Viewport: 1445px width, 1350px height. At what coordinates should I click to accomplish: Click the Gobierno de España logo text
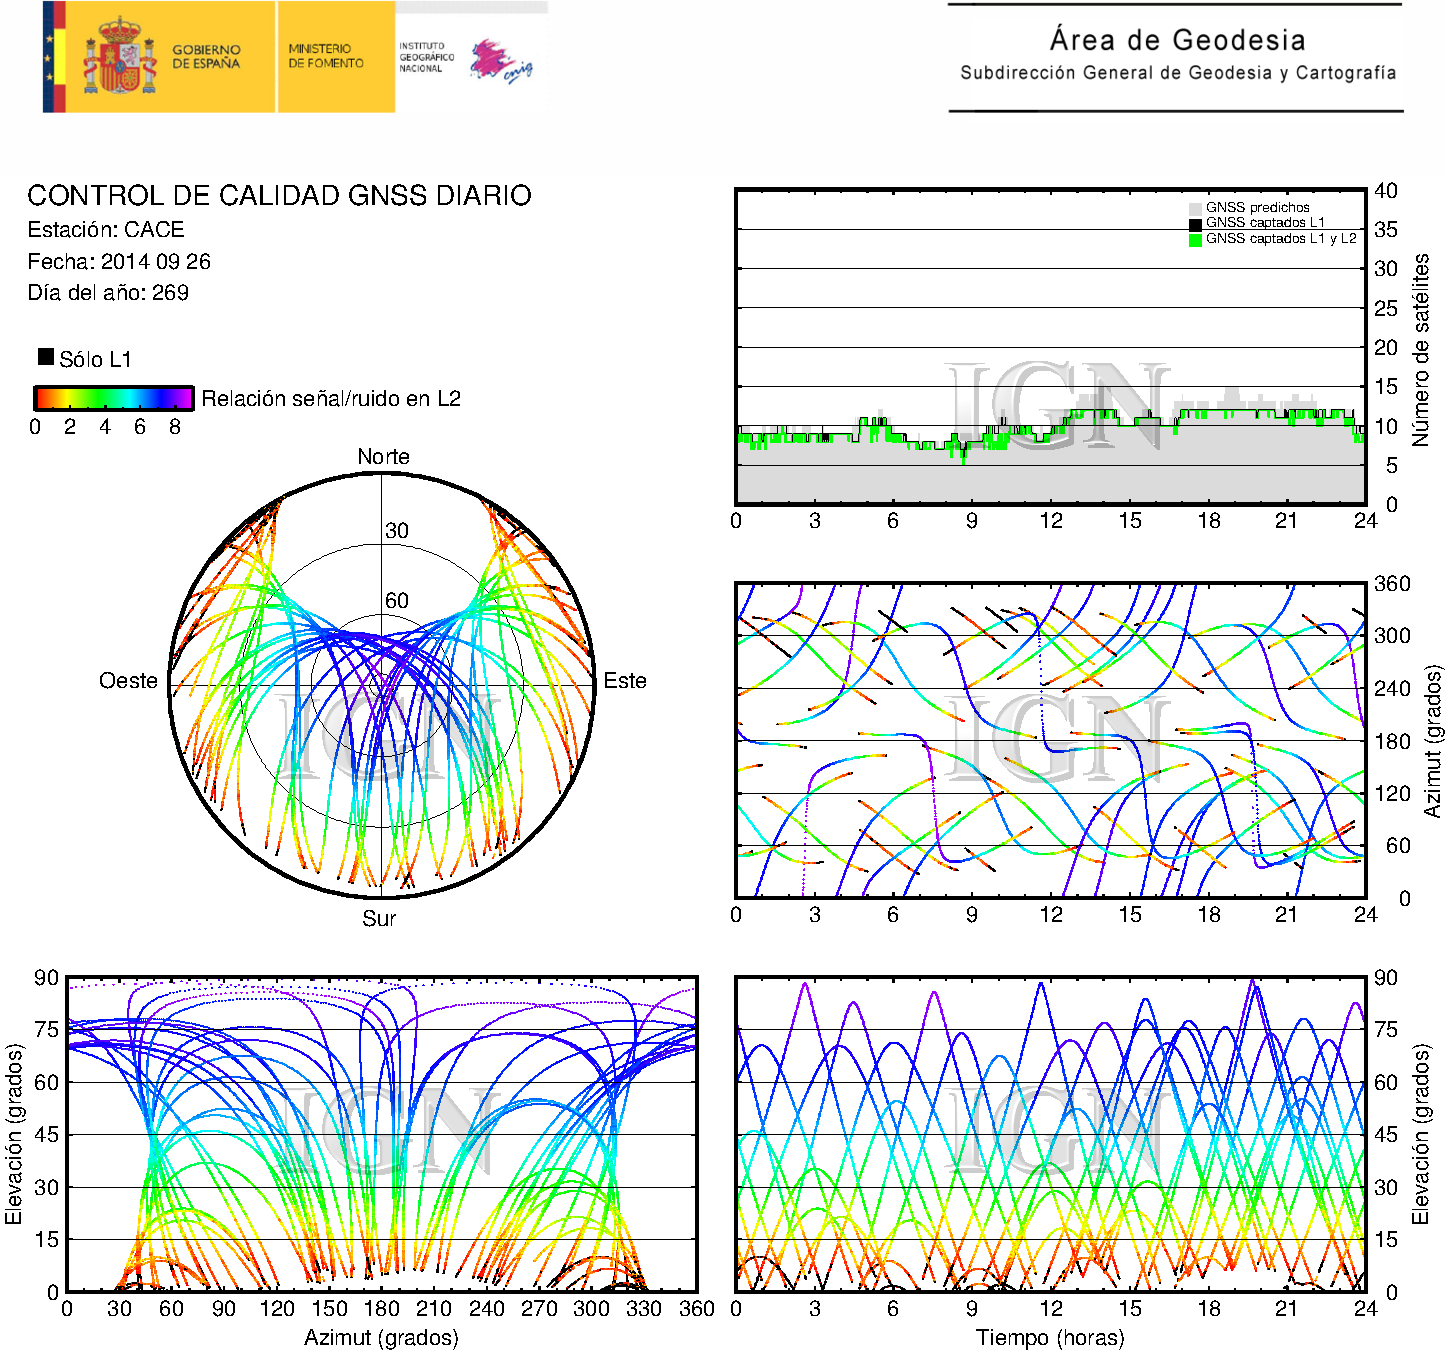coord(206,57)
